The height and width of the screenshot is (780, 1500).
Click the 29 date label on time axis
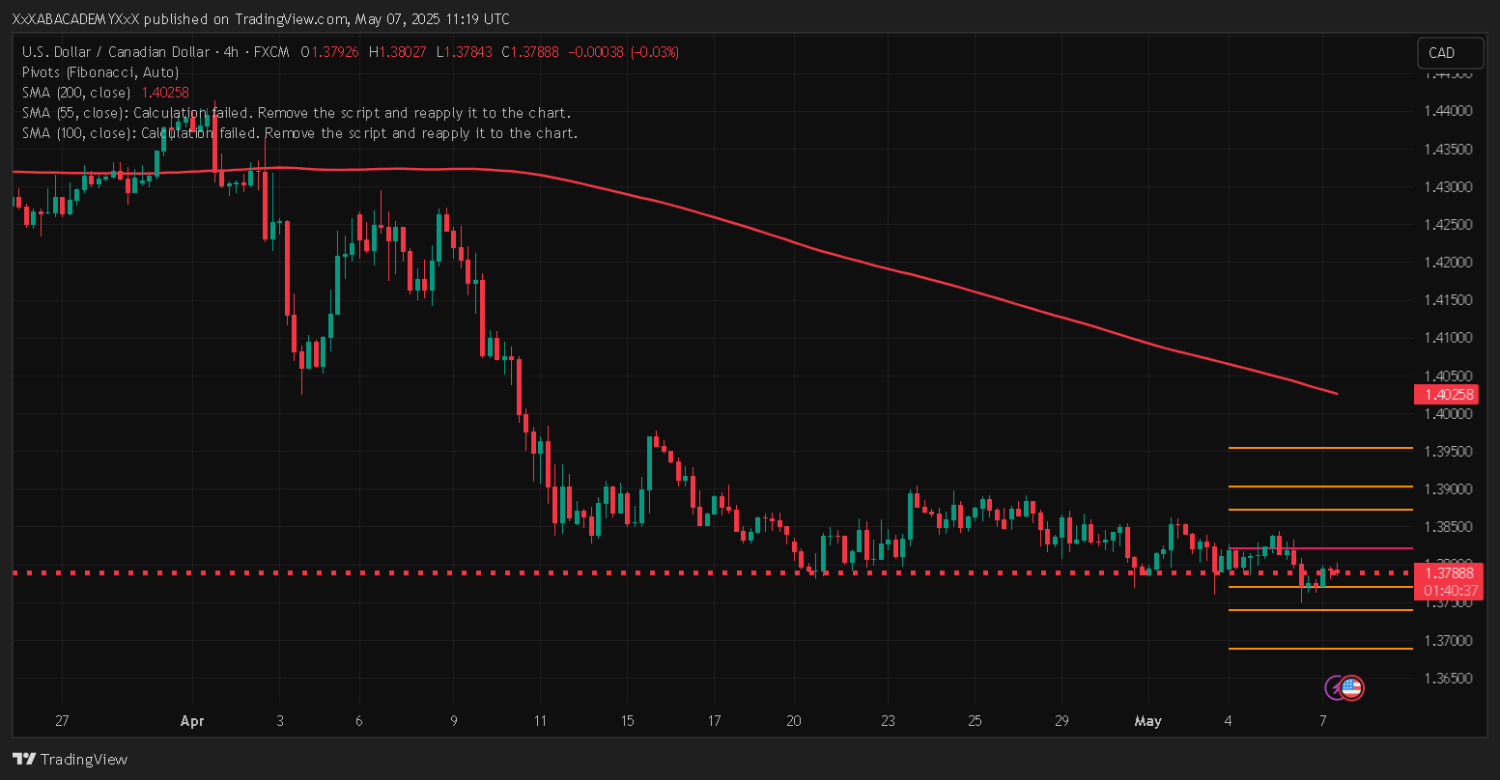pos(1061,720)
